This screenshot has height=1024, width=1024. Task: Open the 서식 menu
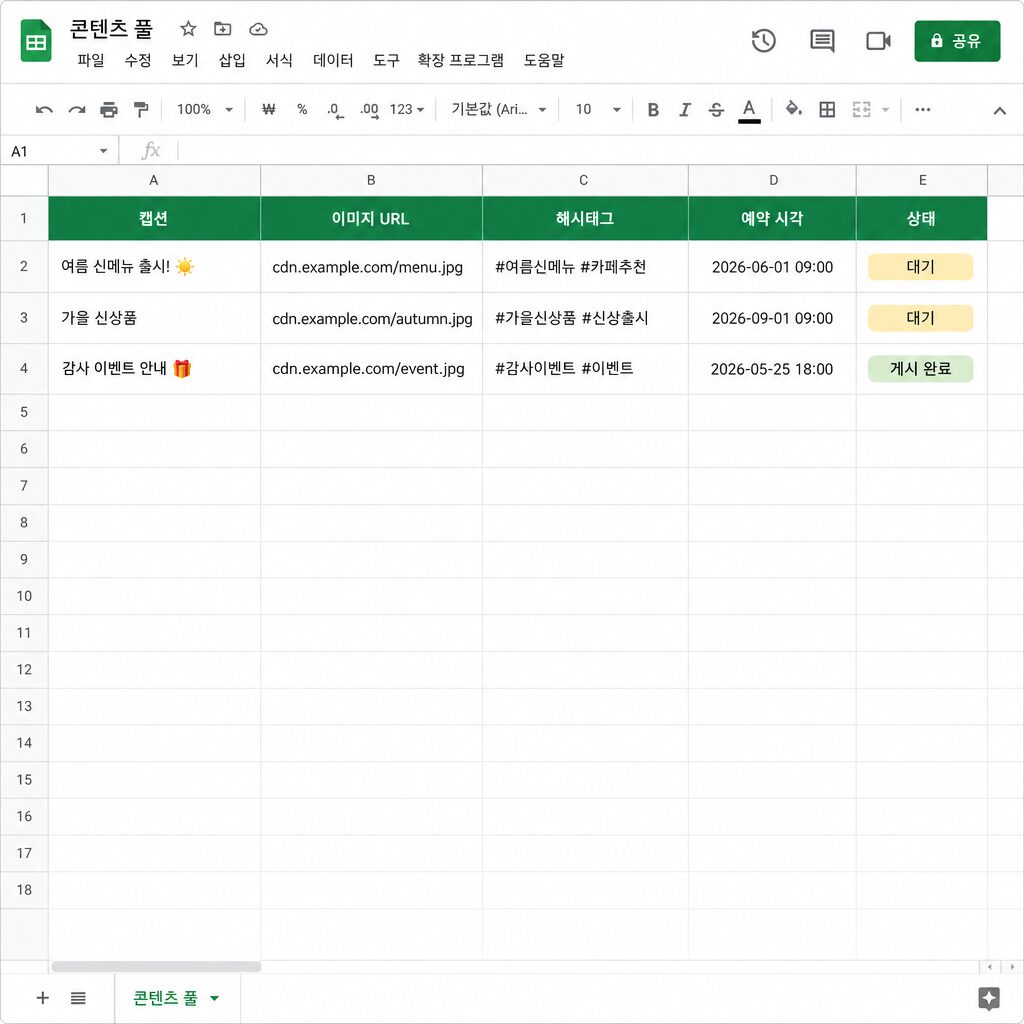279,61
